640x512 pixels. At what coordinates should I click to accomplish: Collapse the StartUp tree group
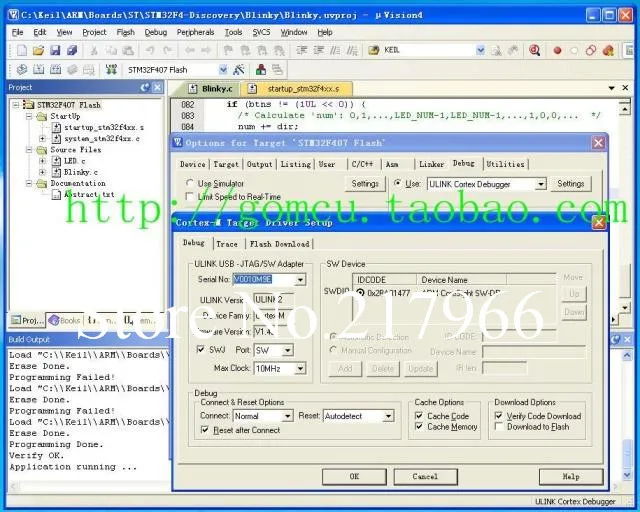[29, 116]
